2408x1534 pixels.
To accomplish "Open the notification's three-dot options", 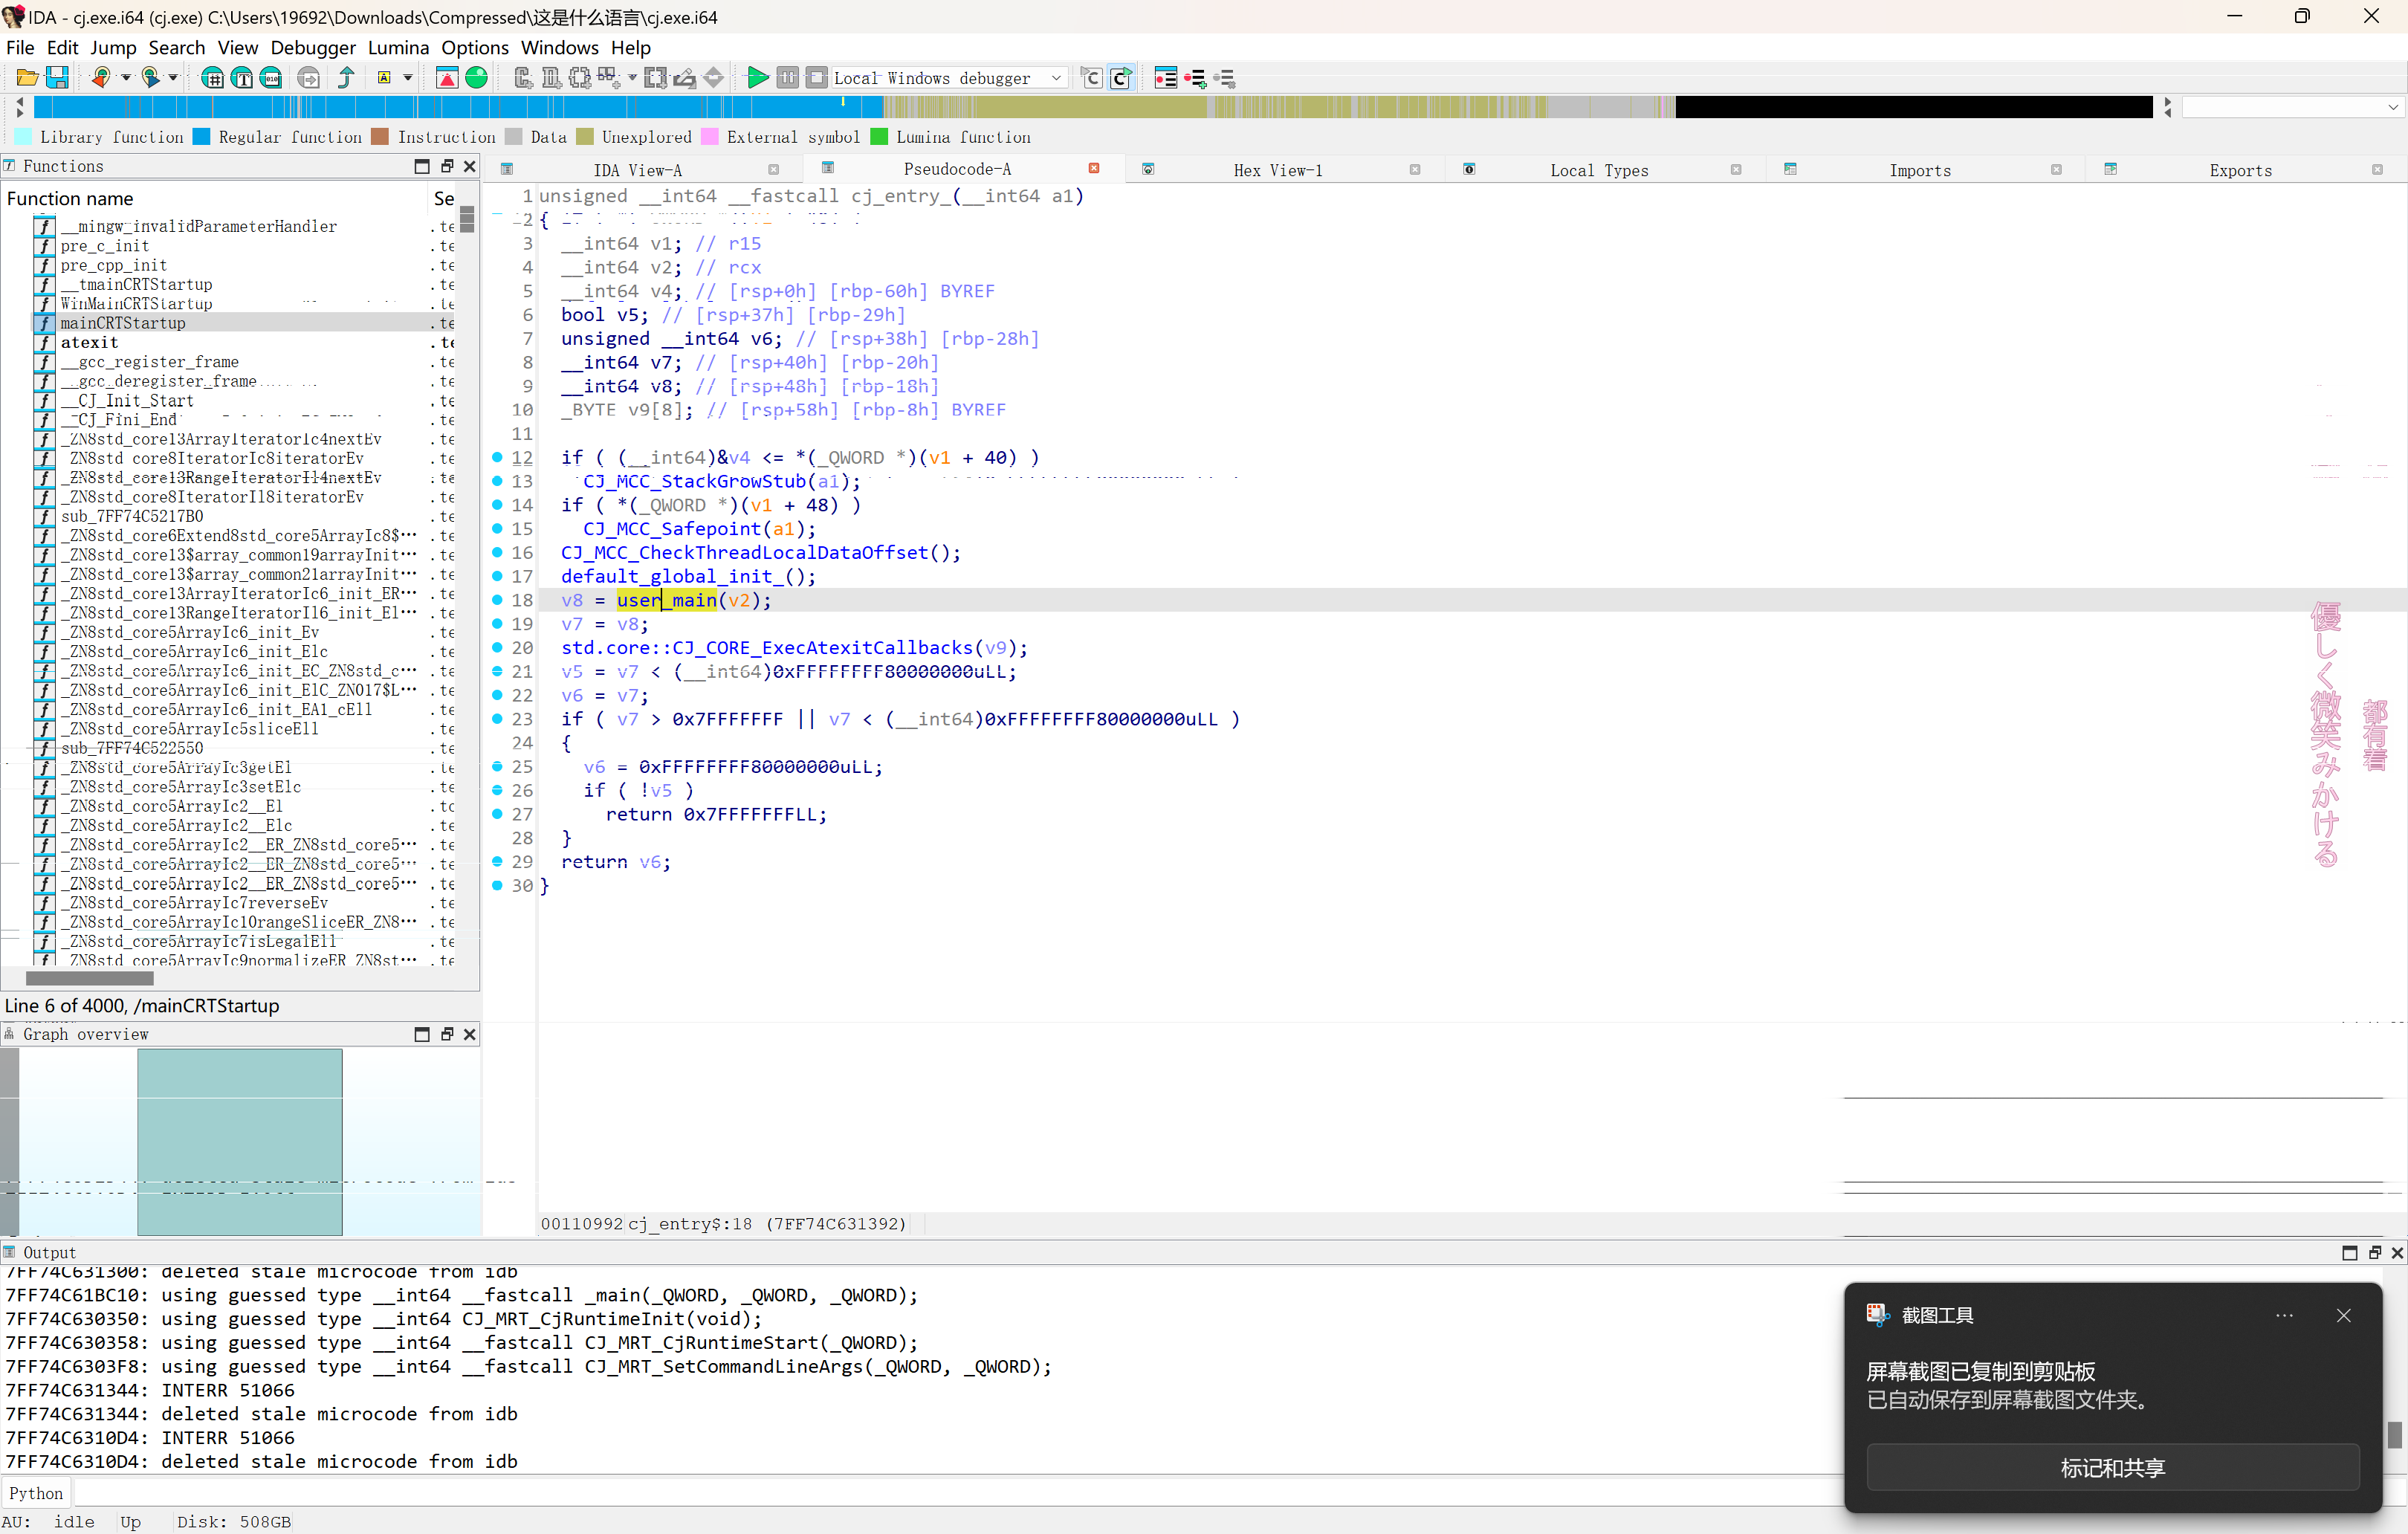I will tap(2284, 1315).
